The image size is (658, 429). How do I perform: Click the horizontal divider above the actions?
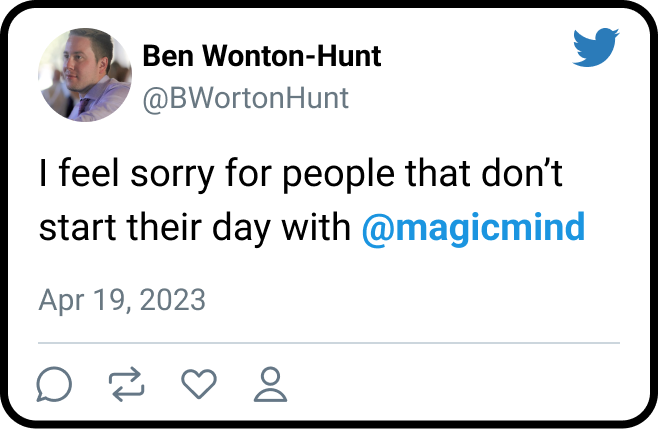point(329,343)
